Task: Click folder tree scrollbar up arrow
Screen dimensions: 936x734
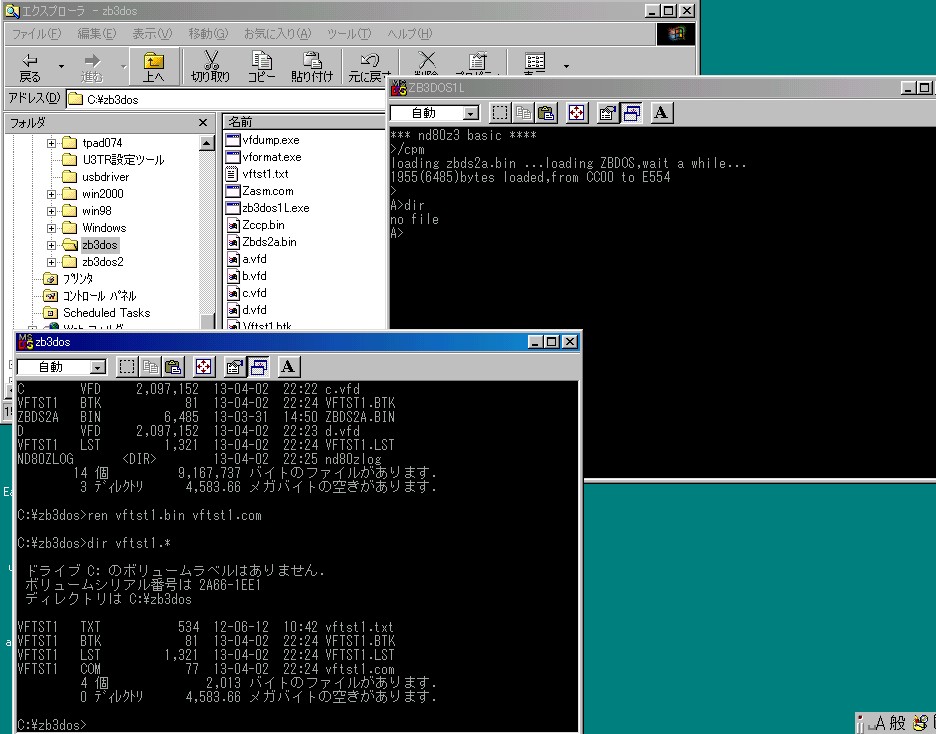Action: tap(207, 143)
